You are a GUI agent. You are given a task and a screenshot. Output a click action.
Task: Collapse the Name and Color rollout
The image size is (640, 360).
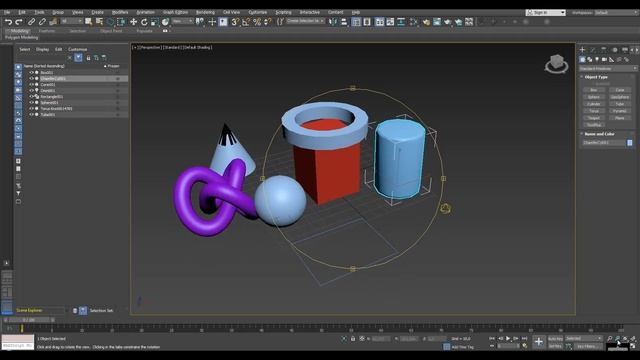coord(599,134)
